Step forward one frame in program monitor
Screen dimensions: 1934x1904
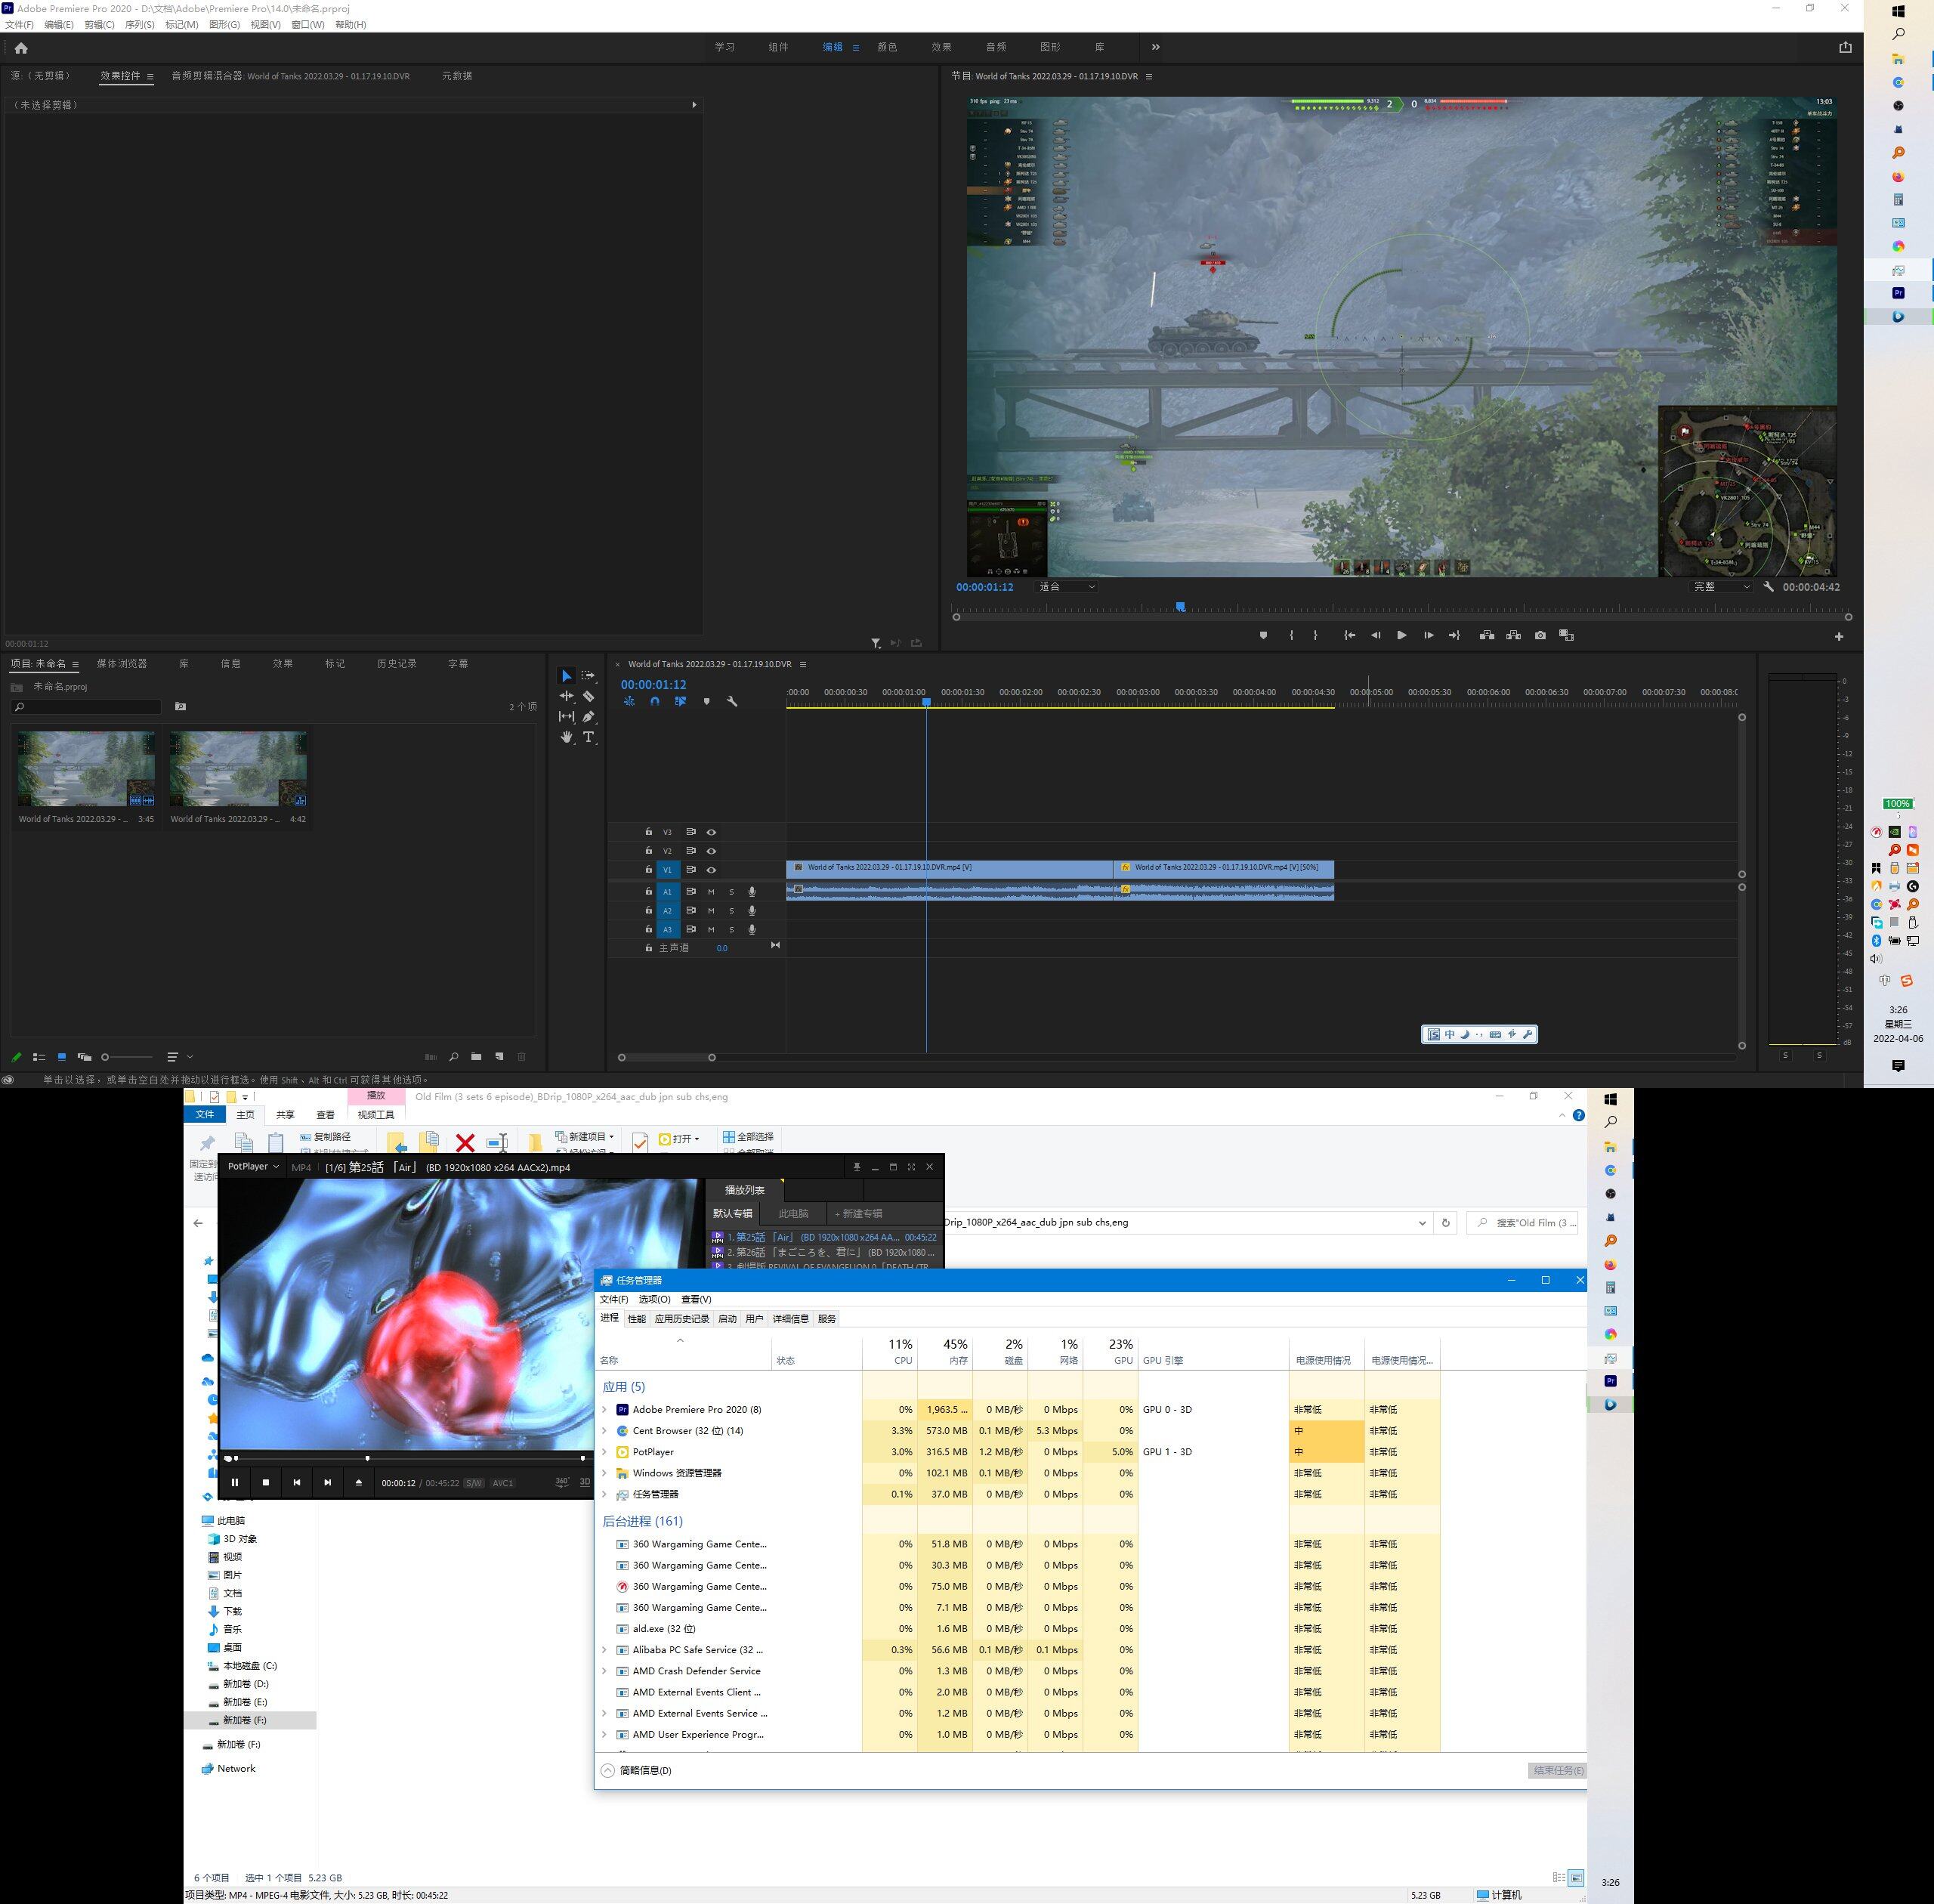point(1428,635)
